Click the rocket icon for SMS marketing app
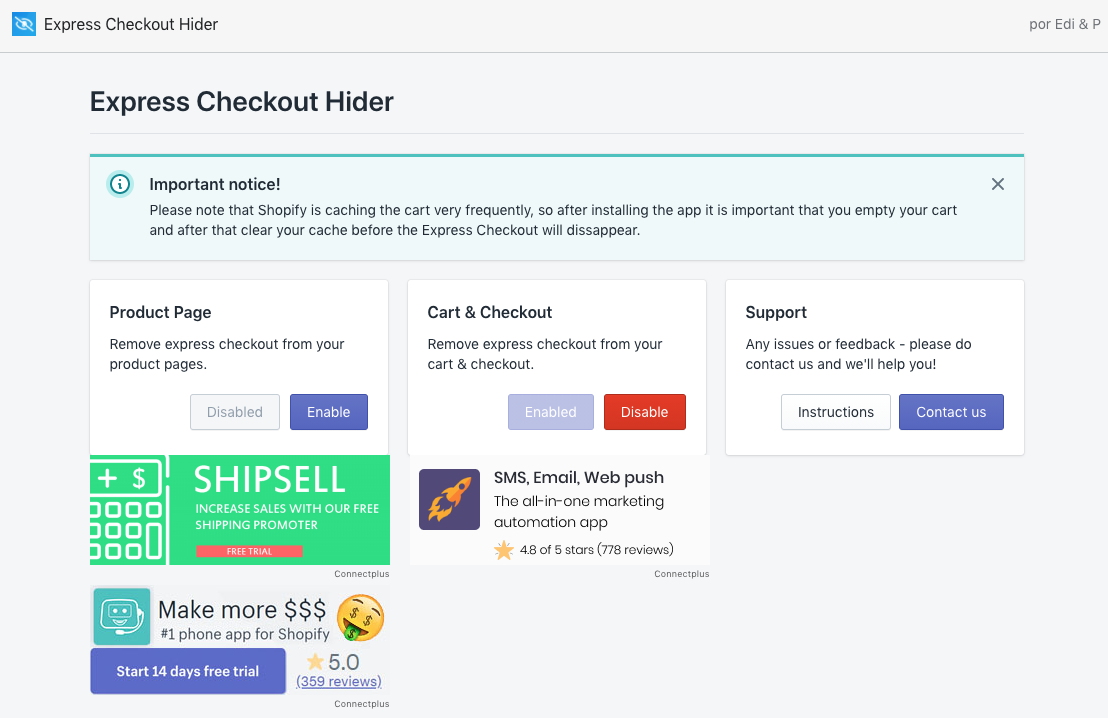The image size is (1108, 718). tap(449, 499)
